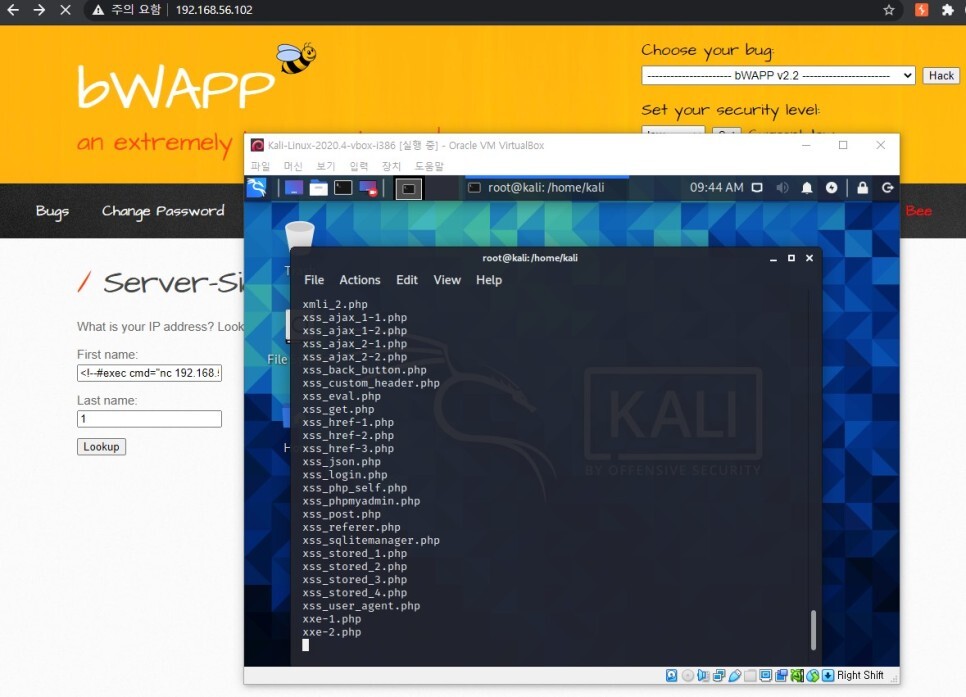Open the file manager icon in Kali panel
This screenshot has width=966, height=697.
(x=319, y=187)
